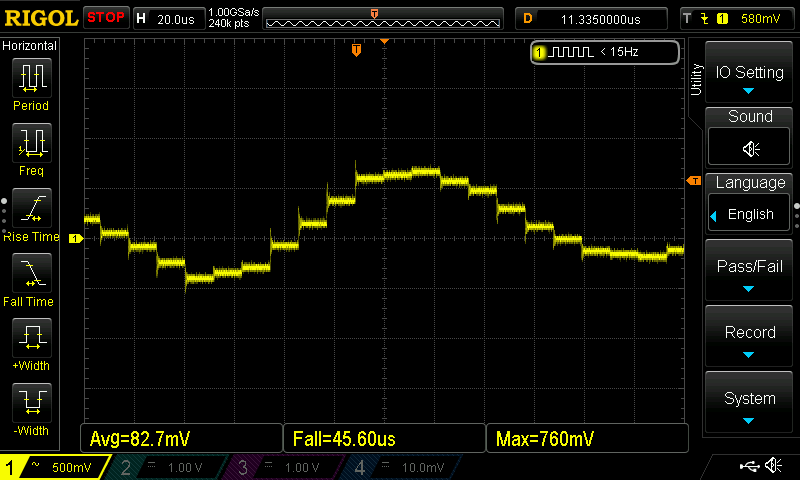800x480 pixels.
Task: Enable channel 4 at 10.0mV
Action: click(400, 467)
